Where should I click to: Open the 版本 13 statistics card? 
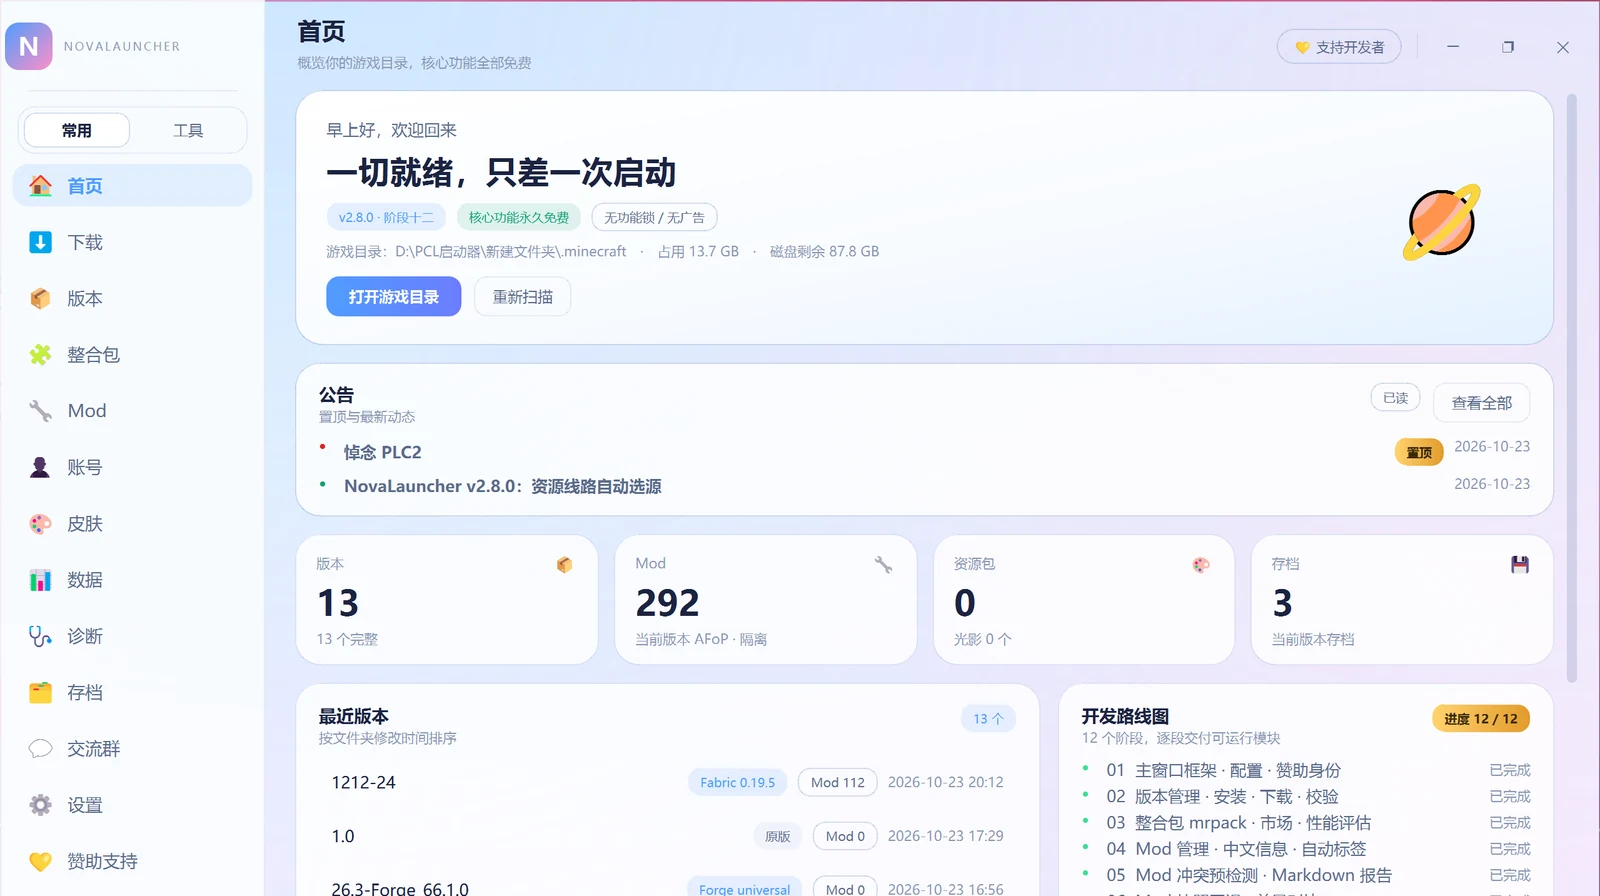click(447, 600)
